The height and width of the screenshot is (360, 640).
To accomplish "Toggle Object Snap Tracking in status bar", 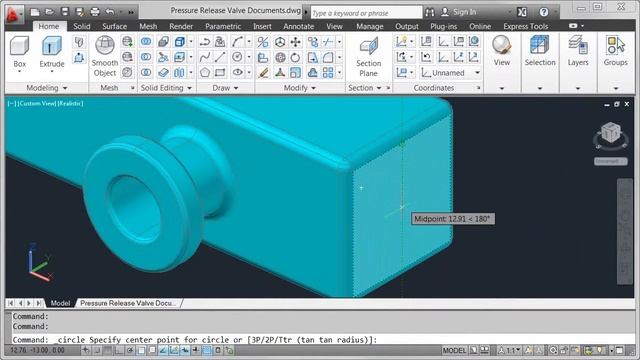I will click(163, 350).
